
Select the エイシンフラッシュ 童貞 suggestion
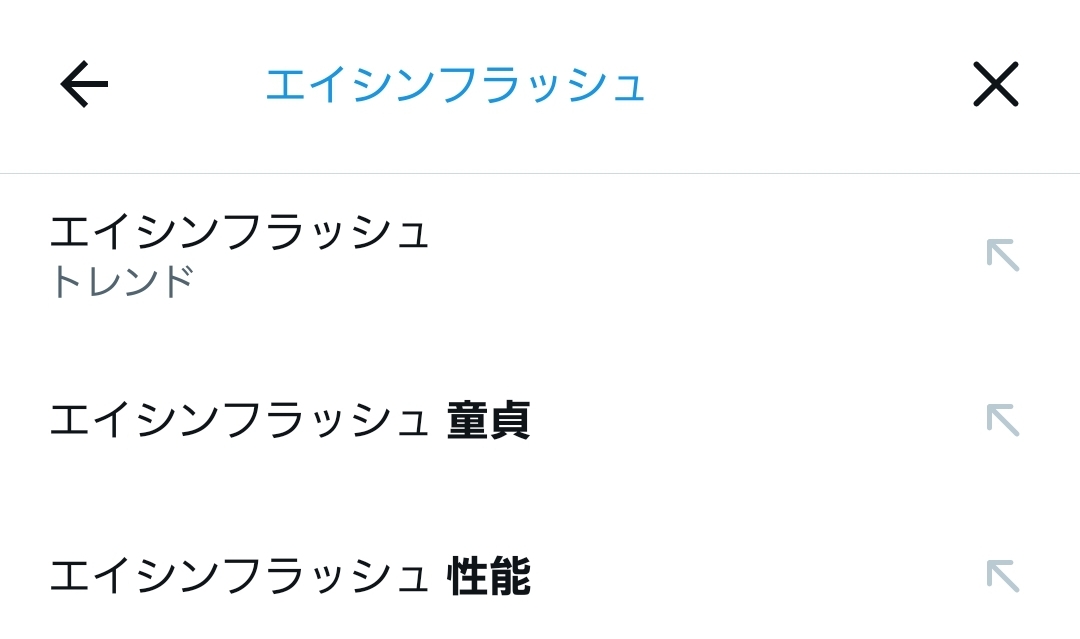tap(290, 421)
